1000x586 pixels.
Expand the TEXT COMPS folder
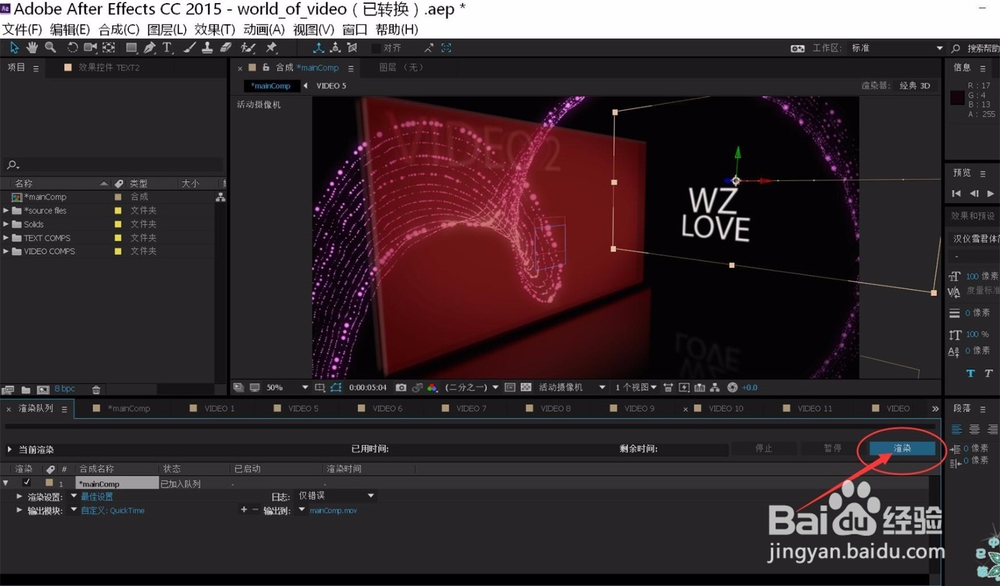(6, 238)
